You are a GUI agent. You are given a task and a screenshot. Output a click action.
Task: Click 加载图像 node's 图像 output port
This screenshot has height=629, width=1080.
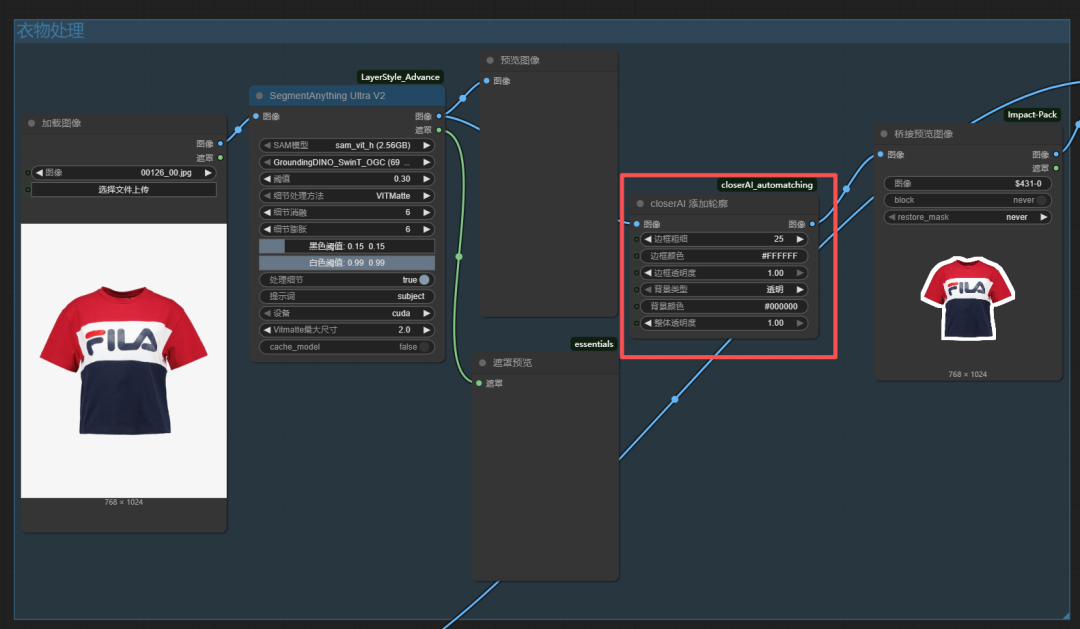click(220, 144)
